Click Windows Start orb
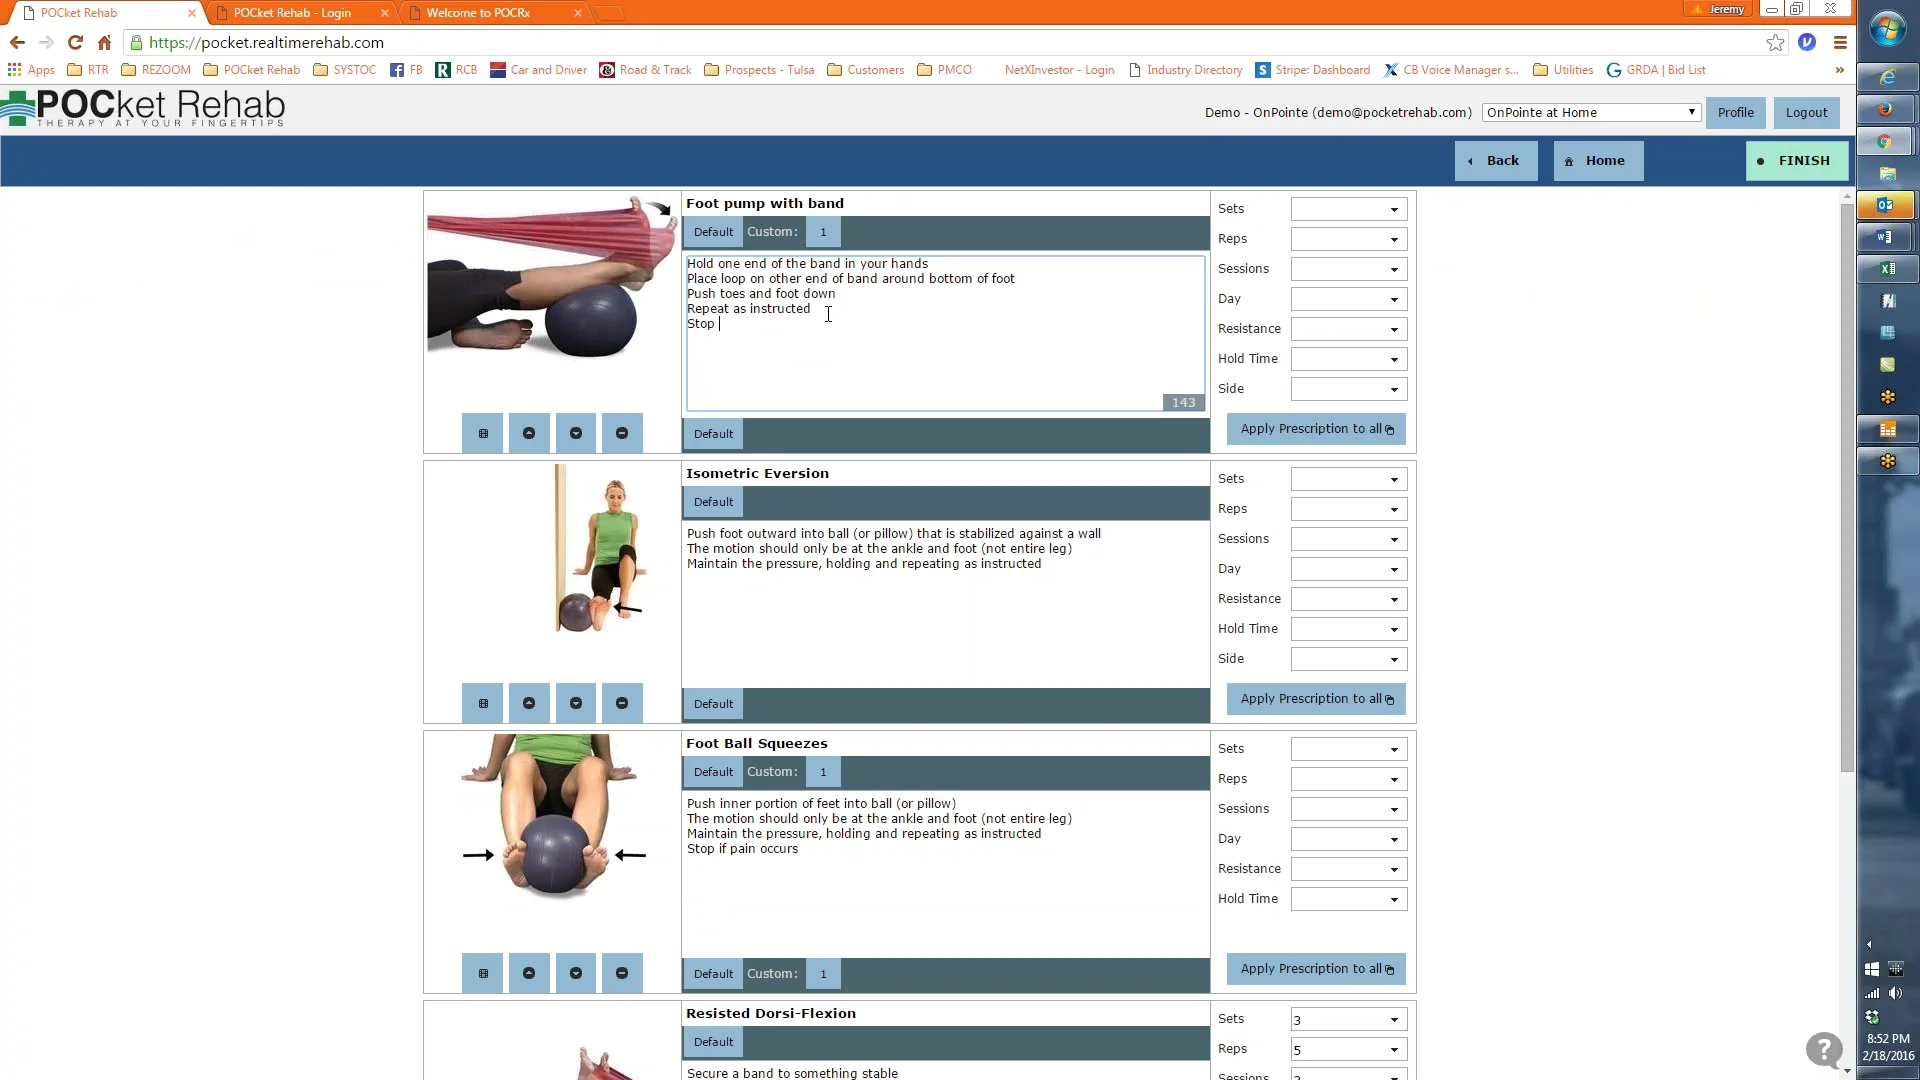This screenshot has width=1920, height=1080. coord(1888,30)
